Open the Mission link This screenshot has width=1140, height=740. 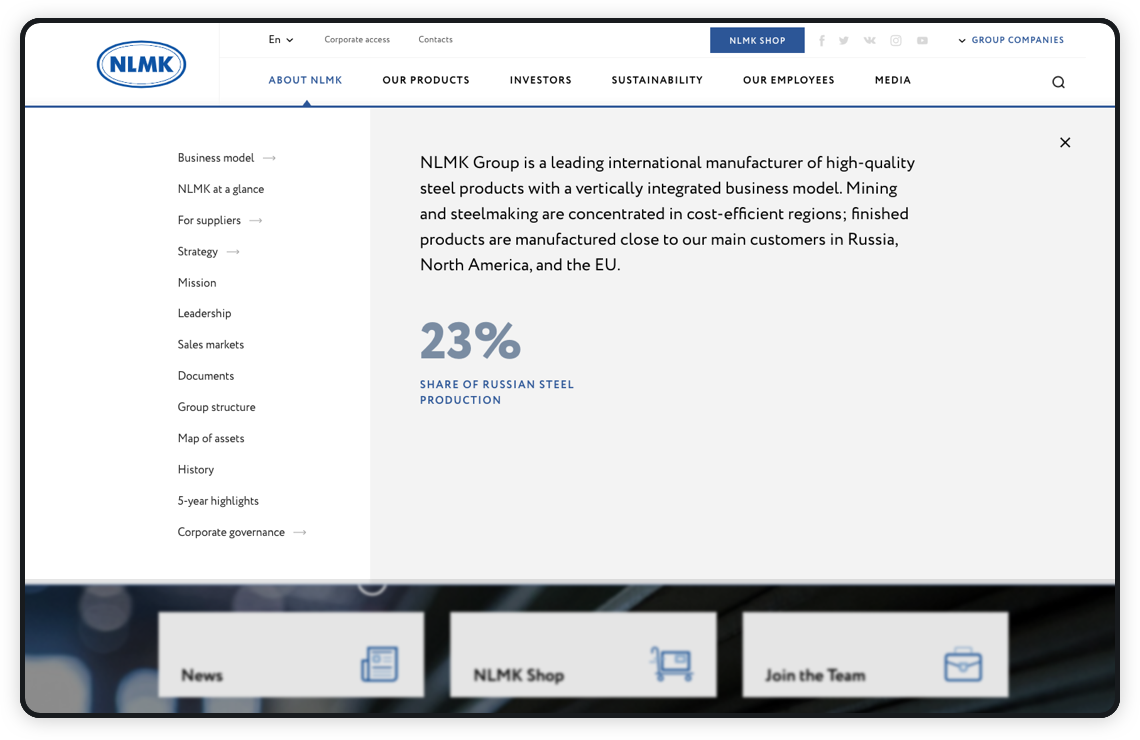(x=197, y=283)
